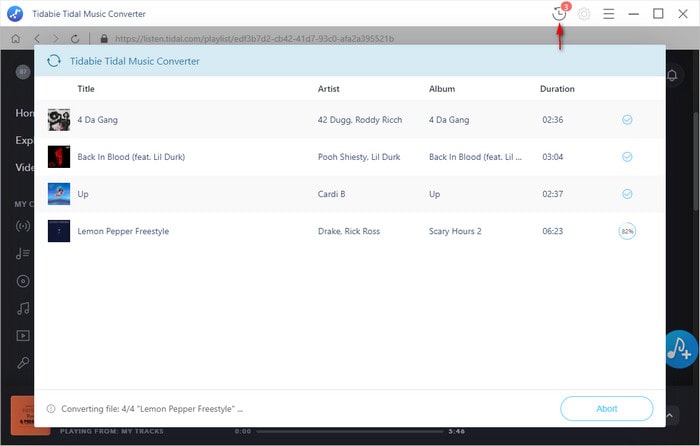
Task: Click the 4 Da Gang album cover
Action: [x=59, y=120]
